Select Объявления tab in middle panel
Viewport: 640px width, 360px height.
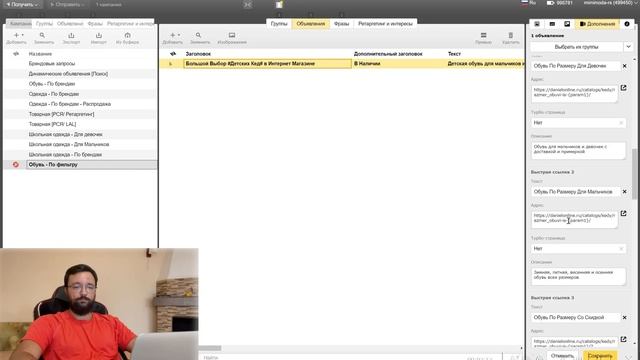311,24
